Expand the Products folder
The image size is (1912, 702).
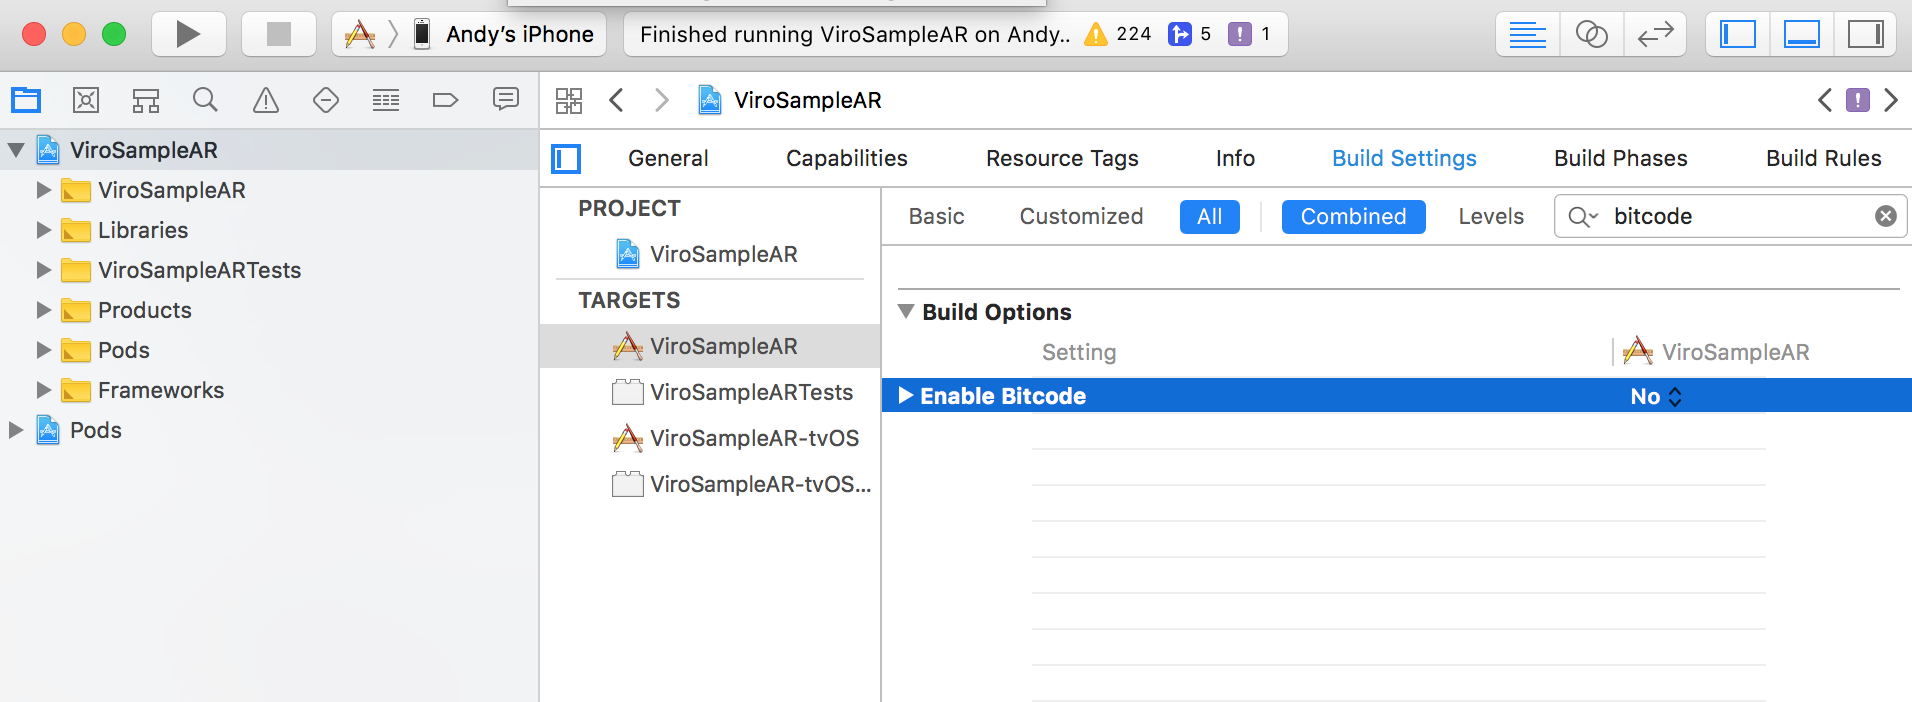[x=43, y=310]
